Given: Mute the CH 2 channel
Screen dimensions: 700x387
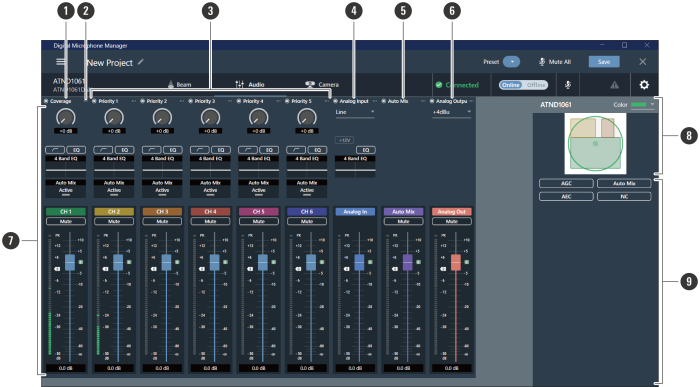Looking at the screenshot, I should pyautogui.click(x=114, y=221).
